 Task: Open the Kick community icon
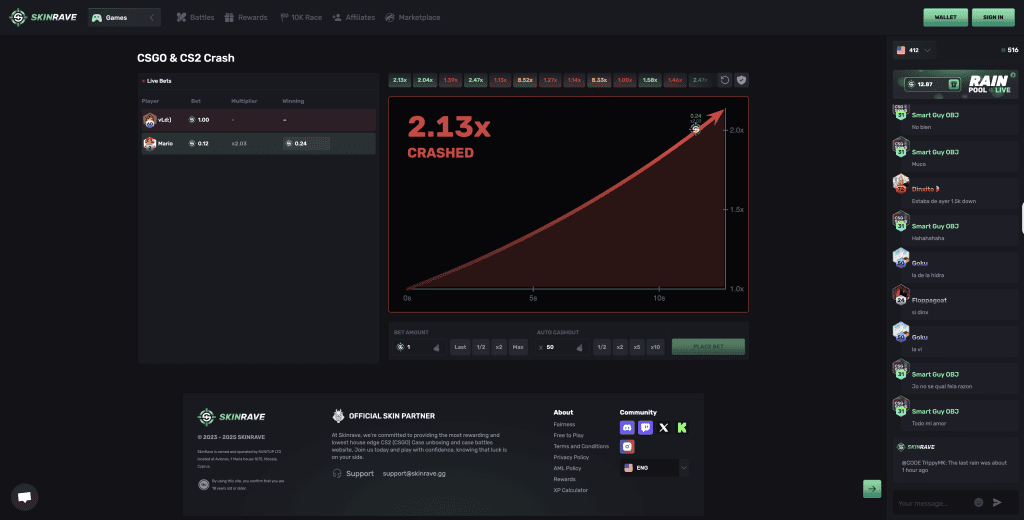682,427
